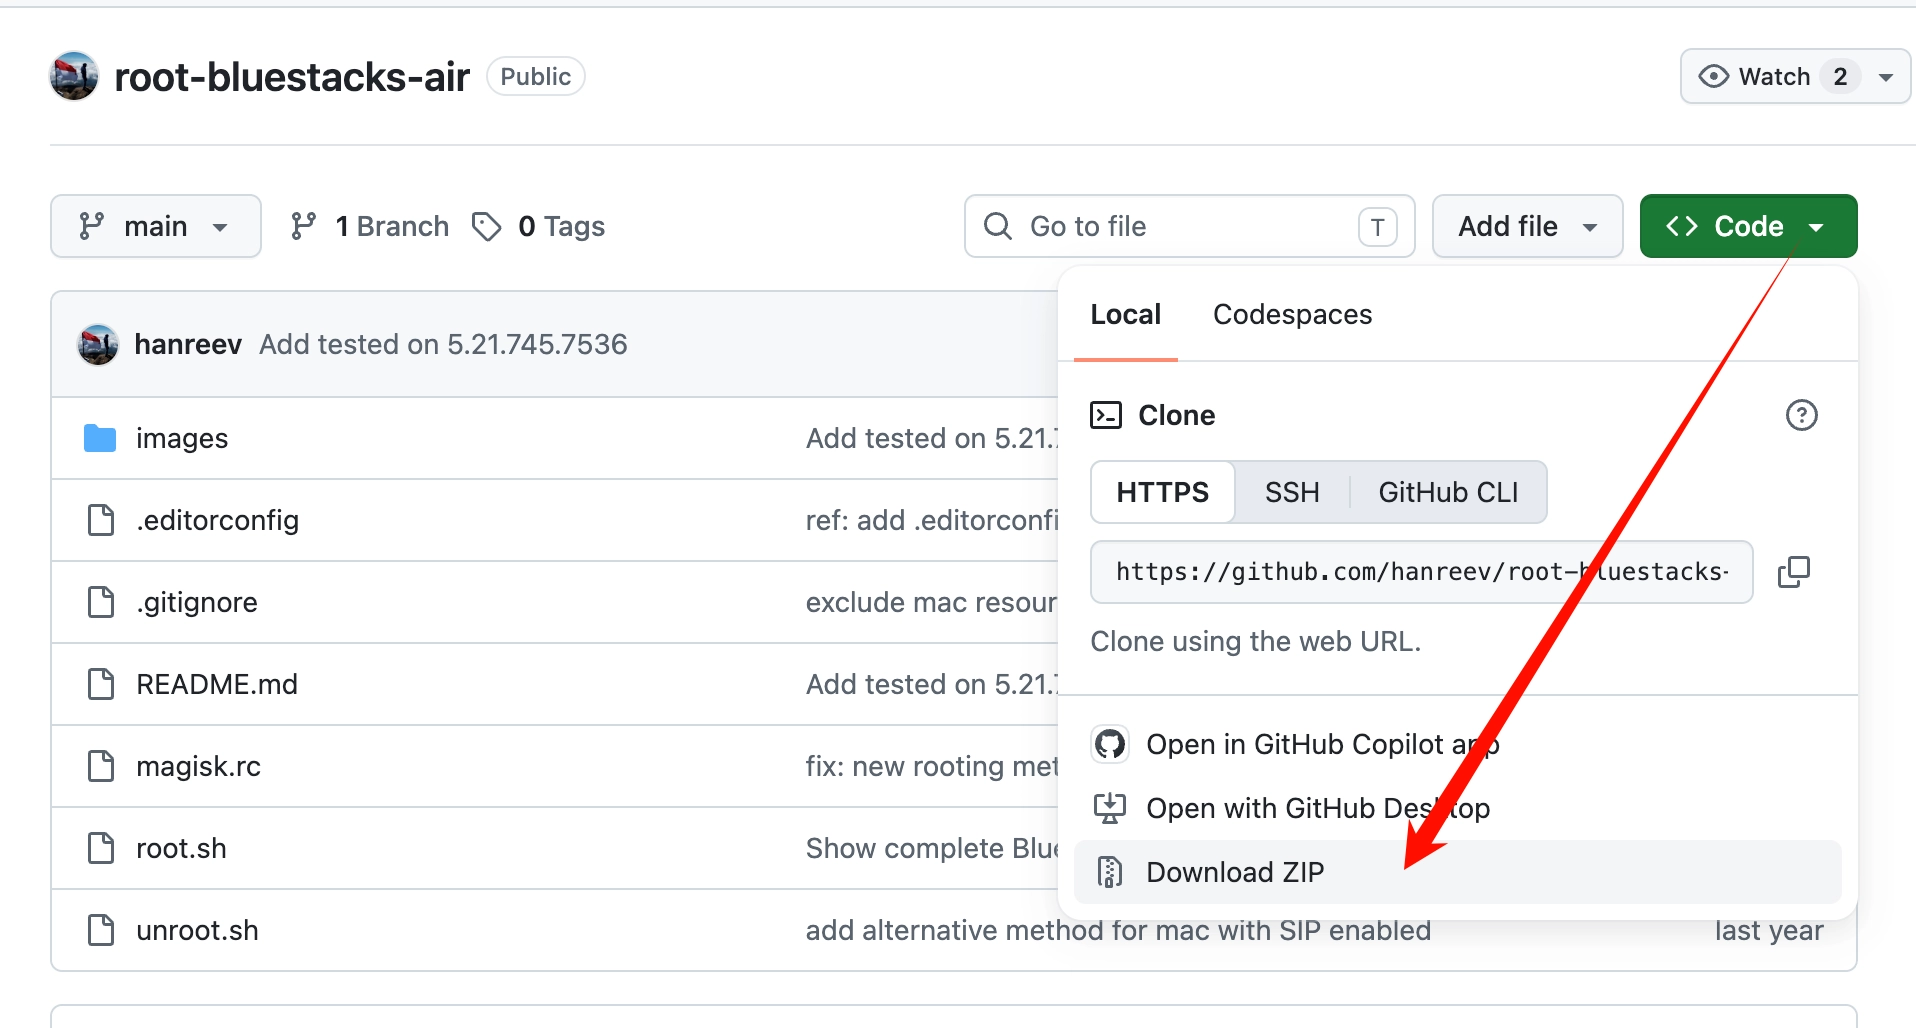Click the HTTPS clone URL text field
The width and height of the screenshot is (1916, 1028).
pos(1421,572)
